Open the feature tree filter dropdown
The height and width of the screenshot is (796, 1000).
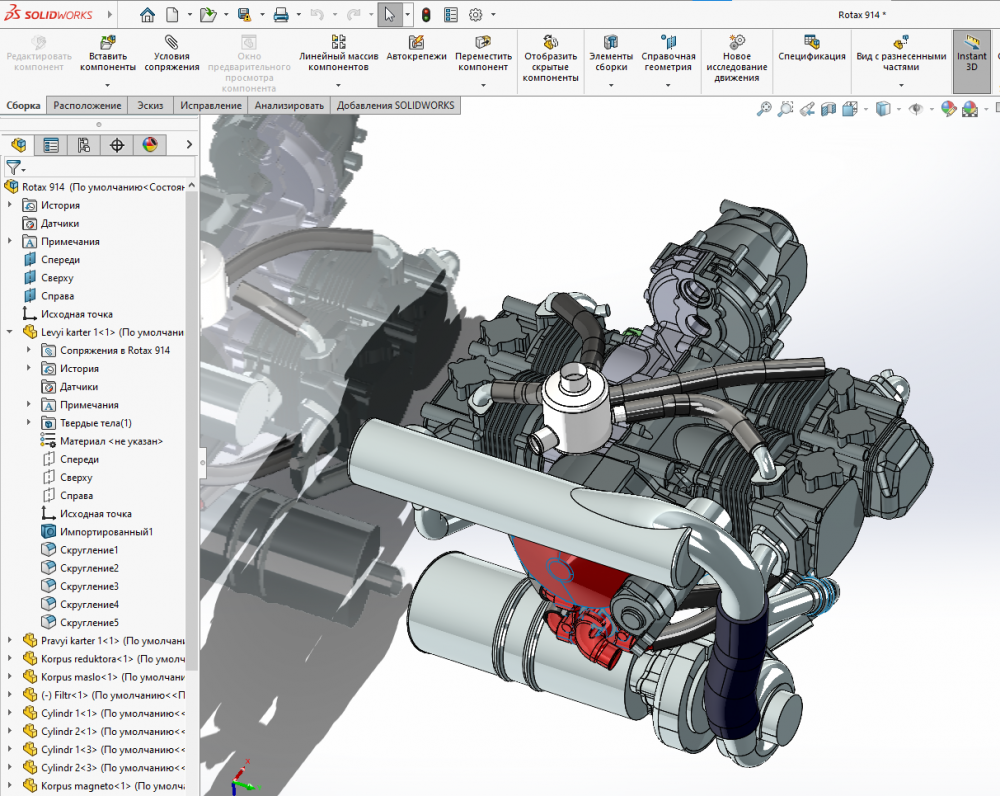point(15,167)
